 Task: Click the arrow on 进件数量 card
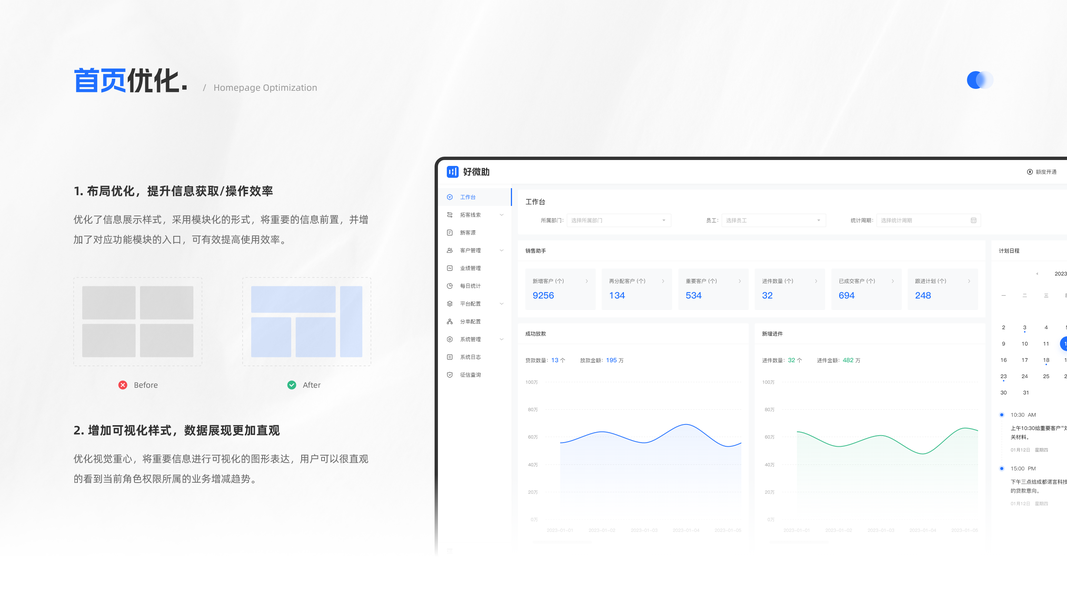click(x=816, y=281)
